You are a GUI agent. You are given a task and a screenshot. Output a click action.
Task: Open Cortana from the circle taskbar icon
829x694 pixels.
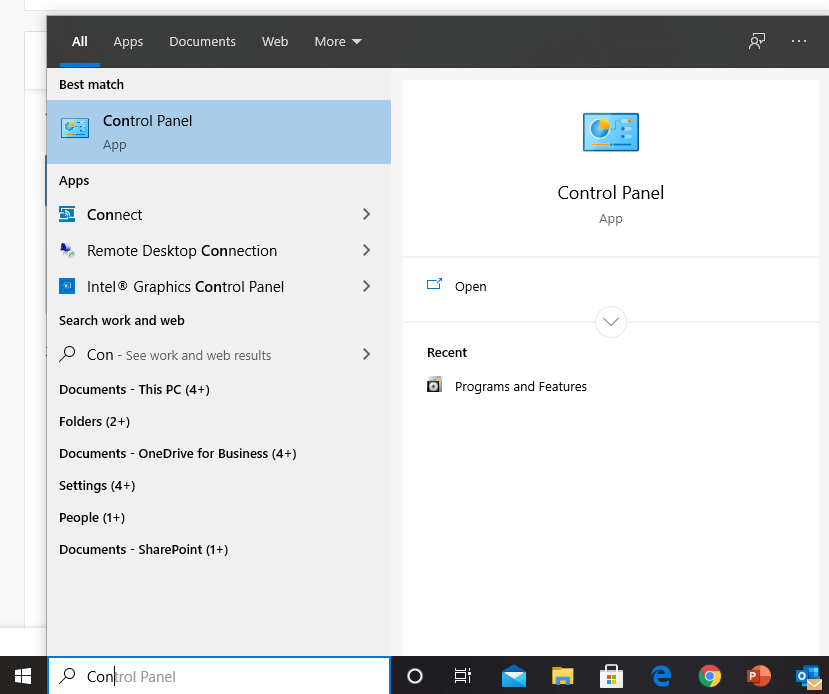pos(415,676)
